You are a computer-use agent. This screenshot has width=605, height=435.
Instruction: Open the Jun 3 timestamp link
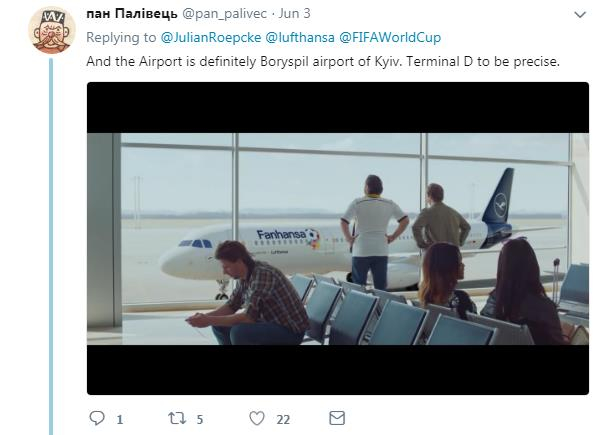coord(297,16)
